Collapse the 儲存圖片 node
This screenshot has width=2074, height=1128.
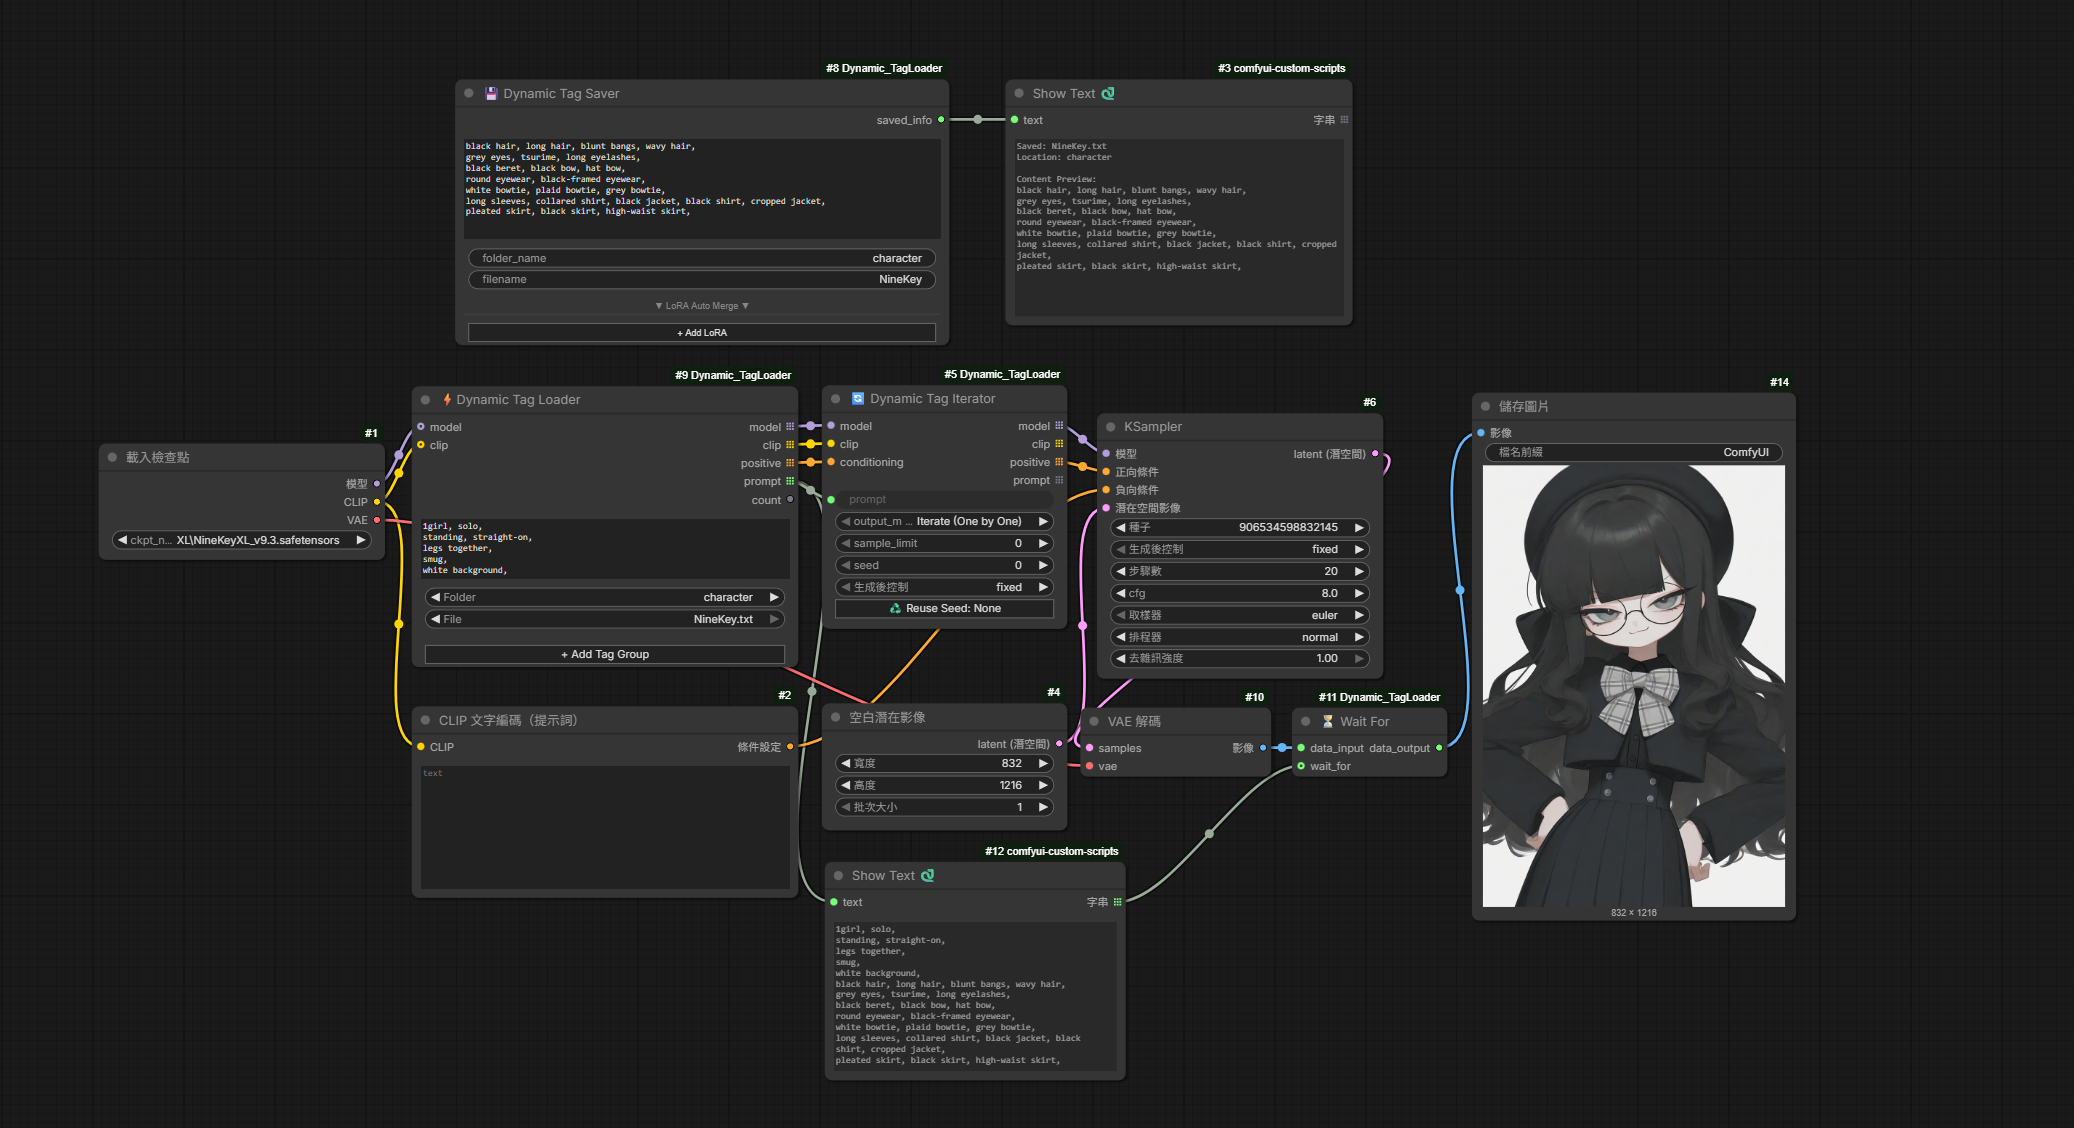pyautogui.click(x=1486, y=407)
